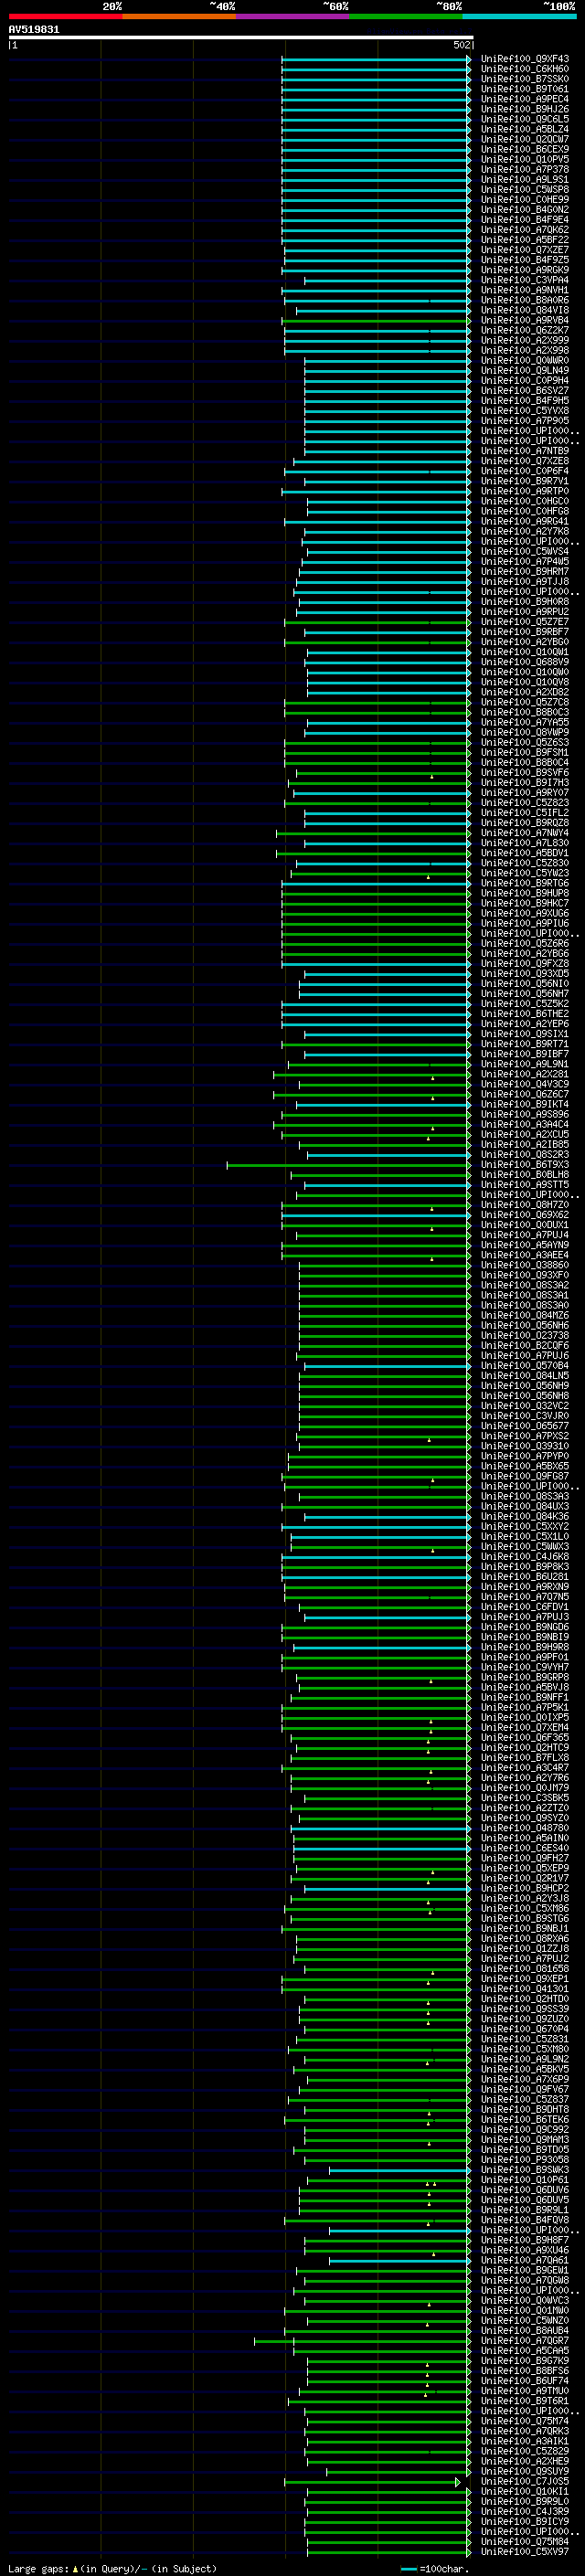The width and height of the screenshot is (585, 2576).
Task: Select hit label UniRef100_B9GEW1
Action: [x=525, y=2270]
